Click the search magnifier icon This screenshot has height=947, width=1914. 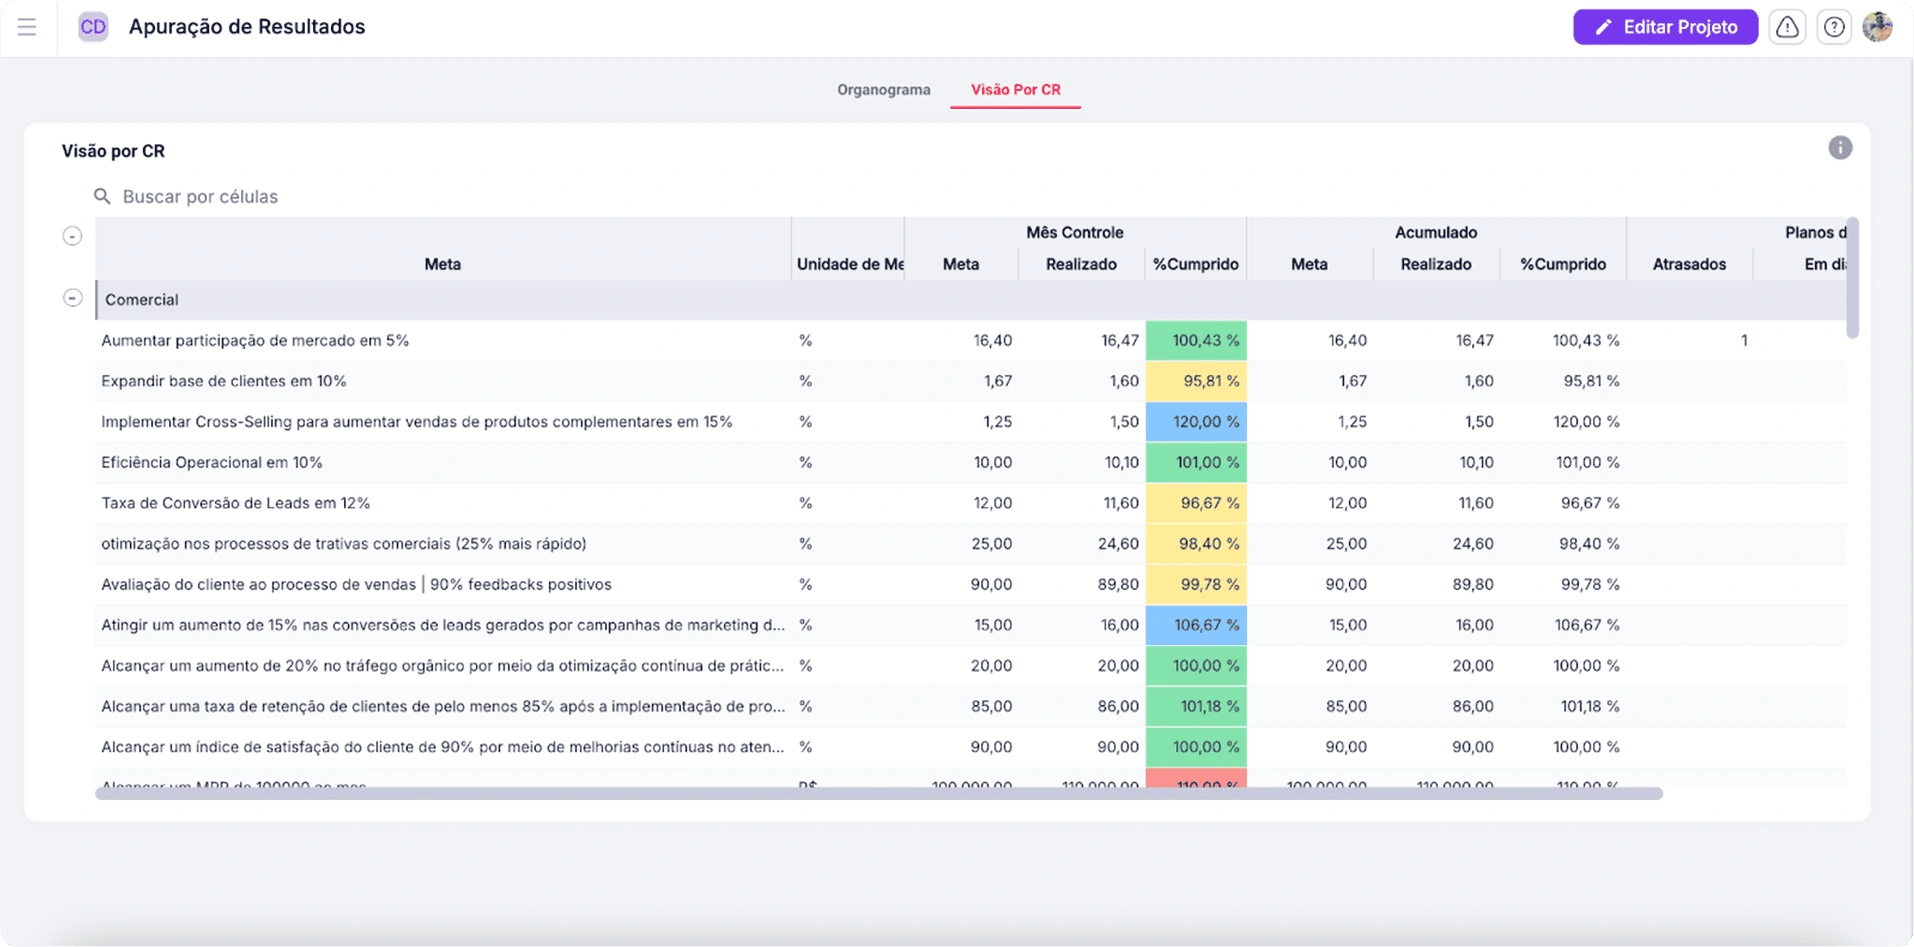pos(102,196)
